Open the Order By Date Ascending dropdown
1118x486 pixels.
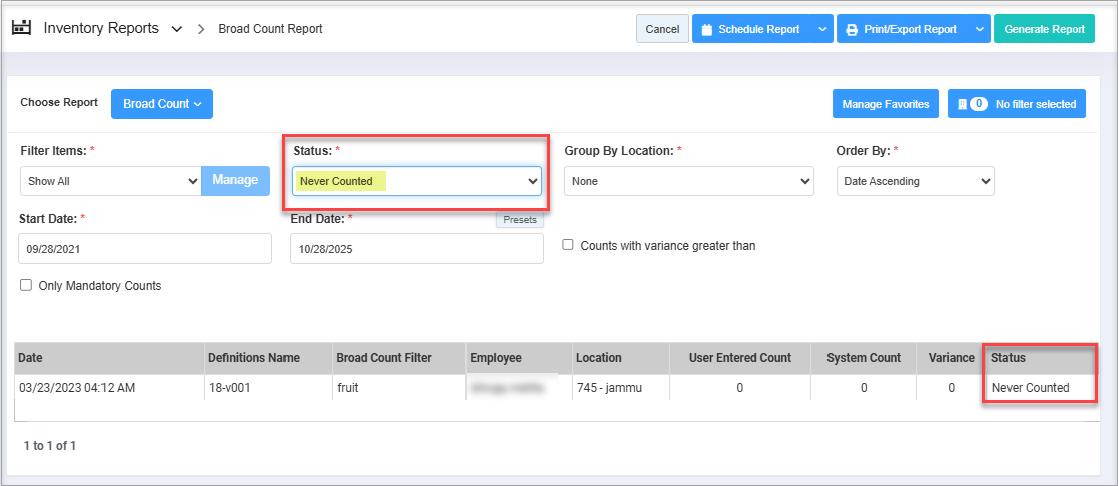[x=915, y=181]
